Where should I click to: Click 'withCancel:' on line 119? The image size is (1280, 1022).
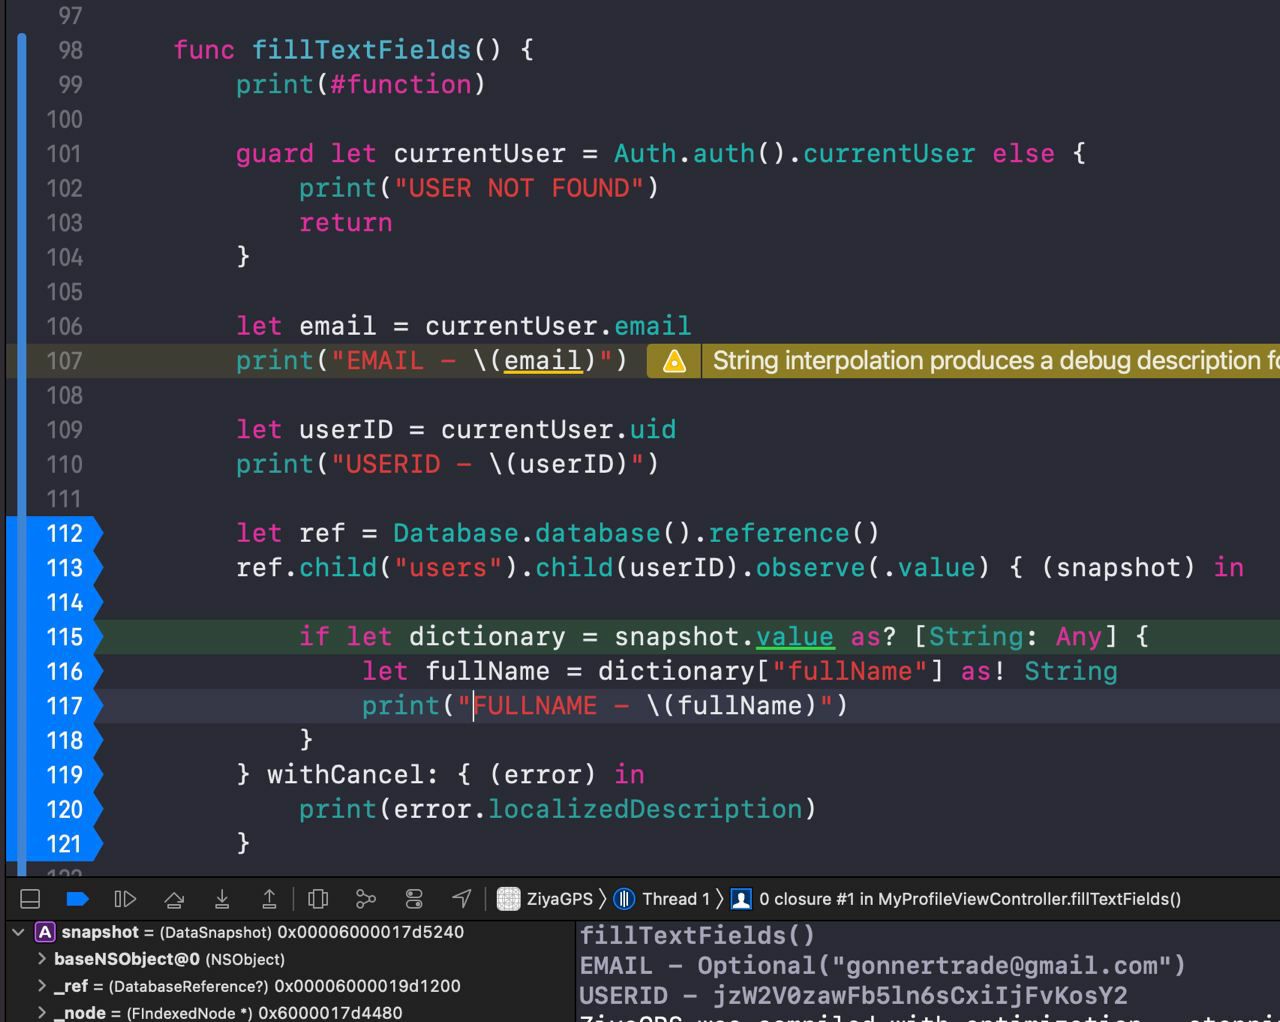tap(352, 775)
